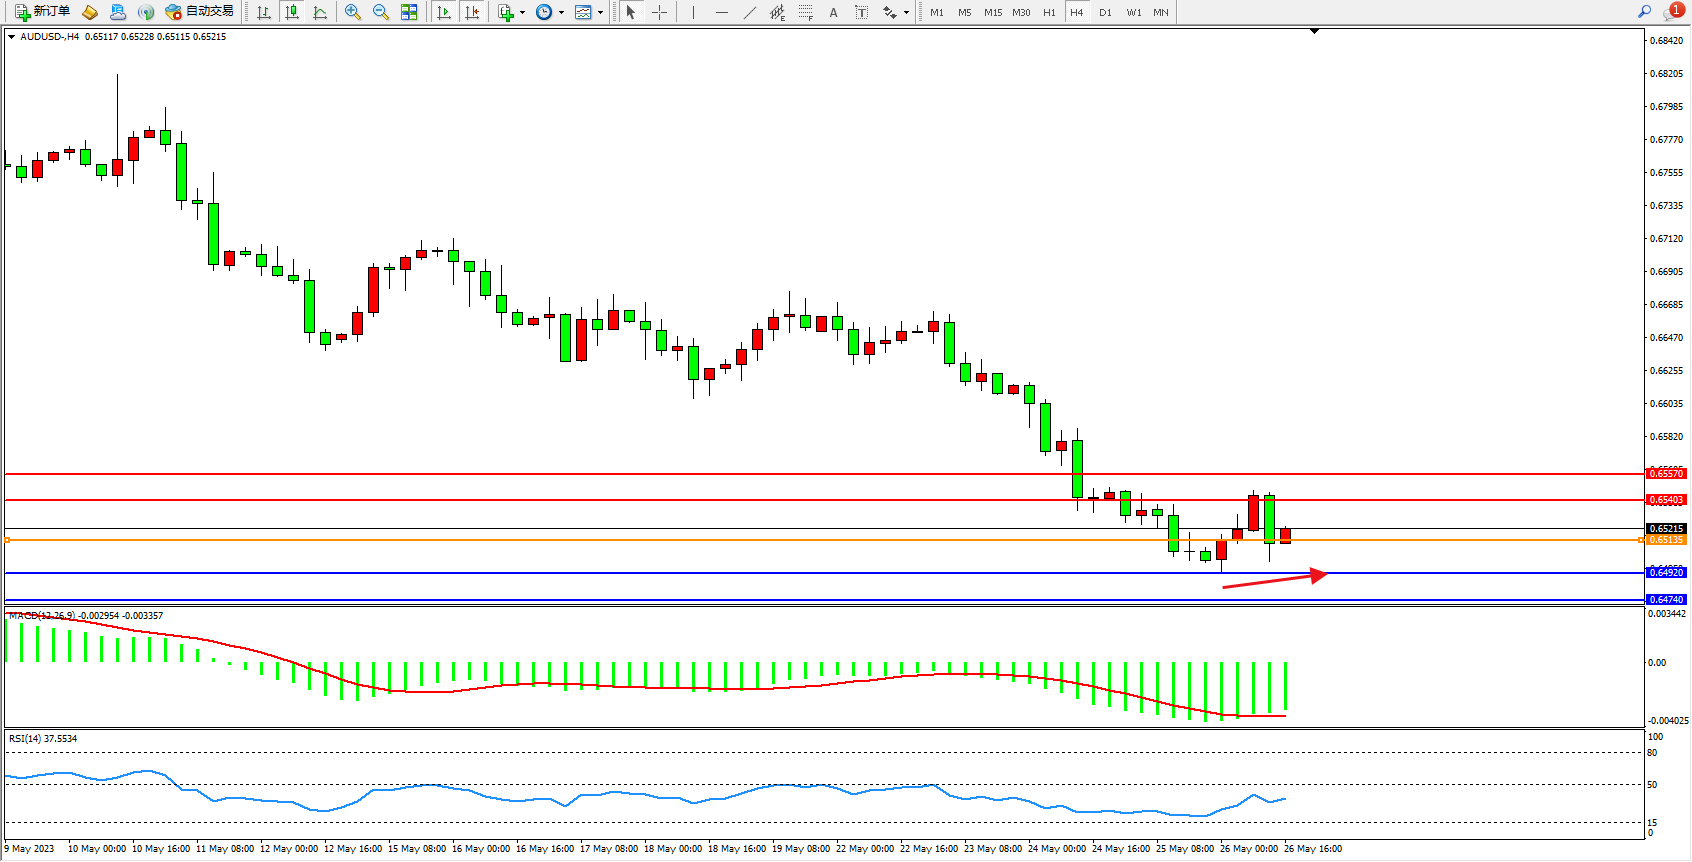Open search with the magnifier icon
Screen dimensions: 1692x862
point(1644,12)
